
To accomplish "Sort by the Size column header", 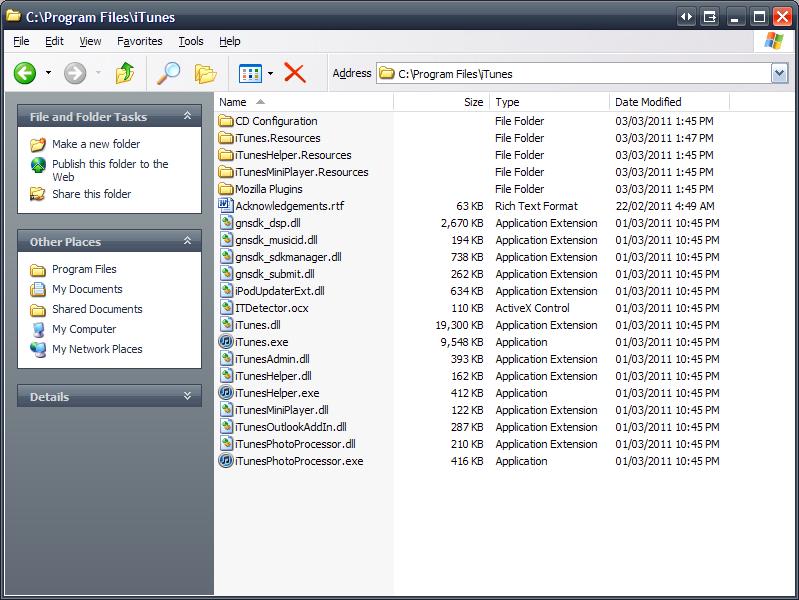I will 442,102.
